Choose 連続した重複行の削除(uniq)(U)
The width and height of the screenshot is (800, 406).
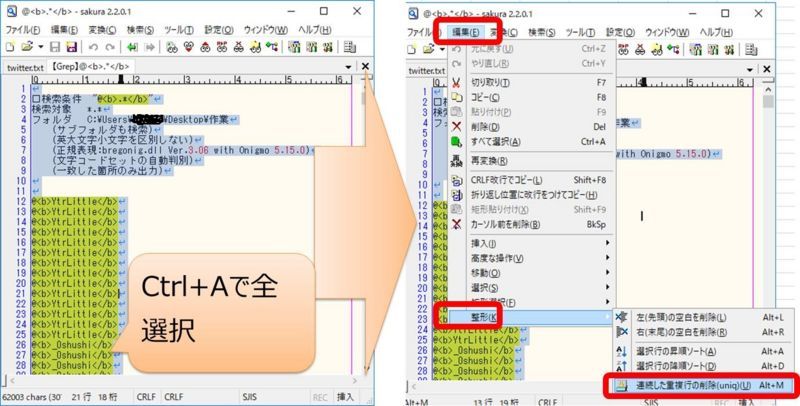click(703, 386)
